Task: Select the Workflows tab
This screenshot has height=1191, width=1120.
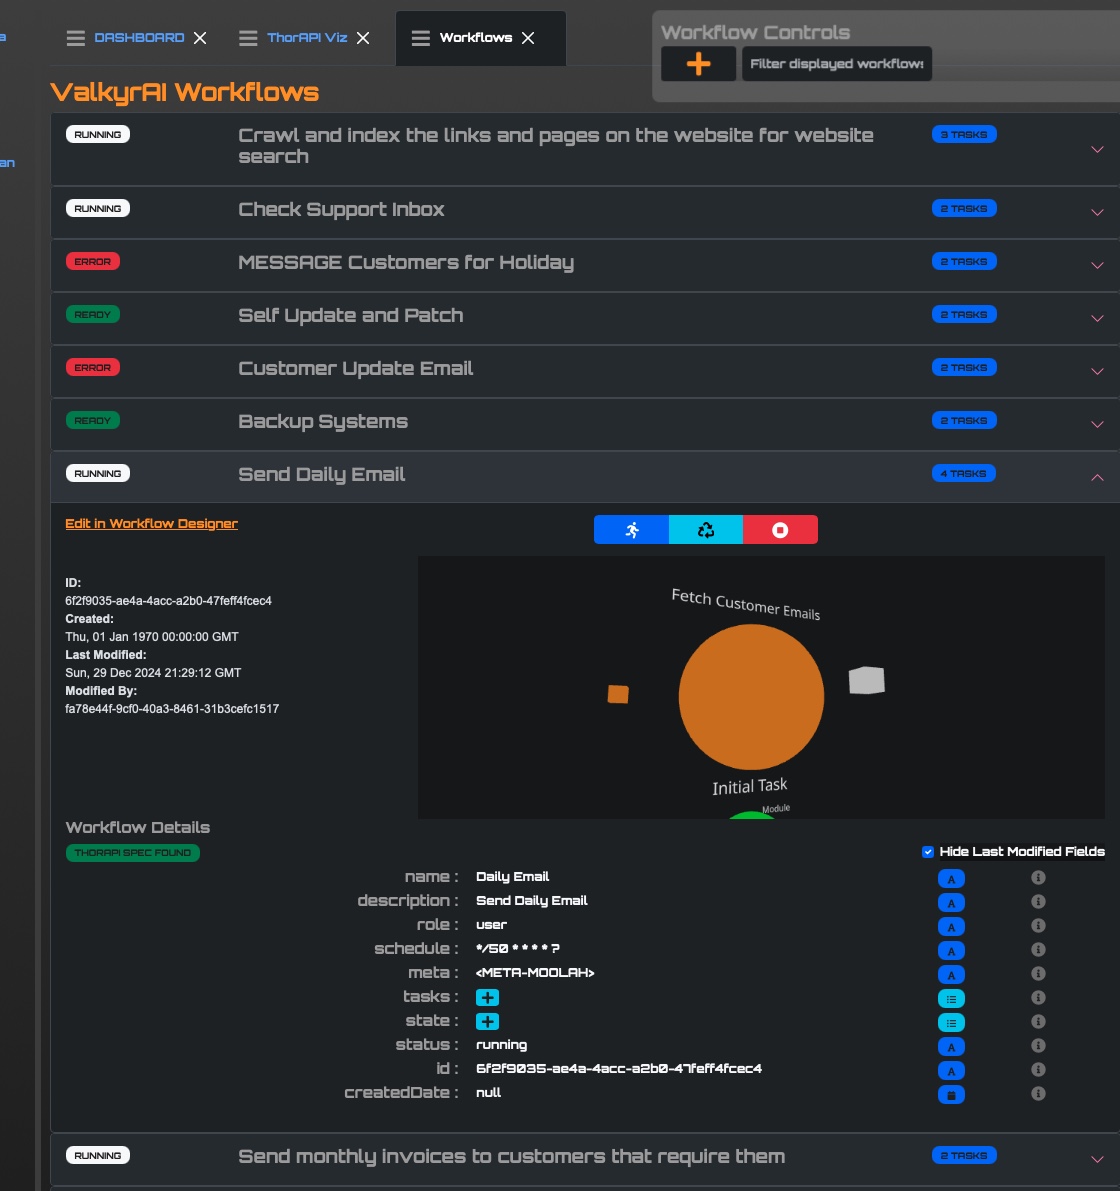Action: (476, 37)
